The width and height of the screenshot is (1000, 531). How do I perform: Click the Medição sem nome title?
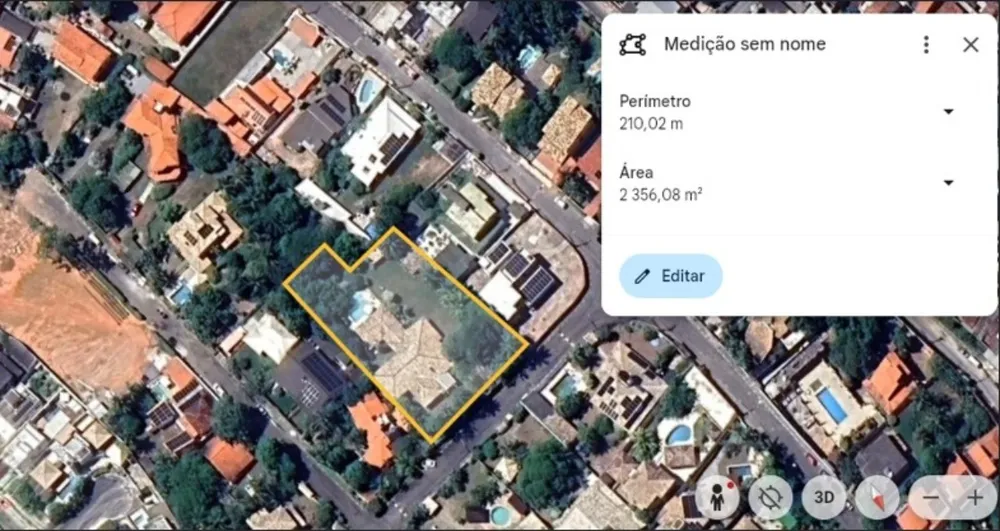click(745, 45)
